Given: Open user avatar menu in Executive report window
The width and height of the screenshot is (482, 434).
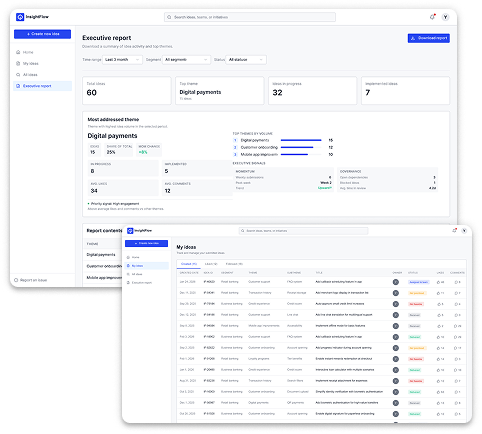Looking at the screenshot, I should coord(445,17).
